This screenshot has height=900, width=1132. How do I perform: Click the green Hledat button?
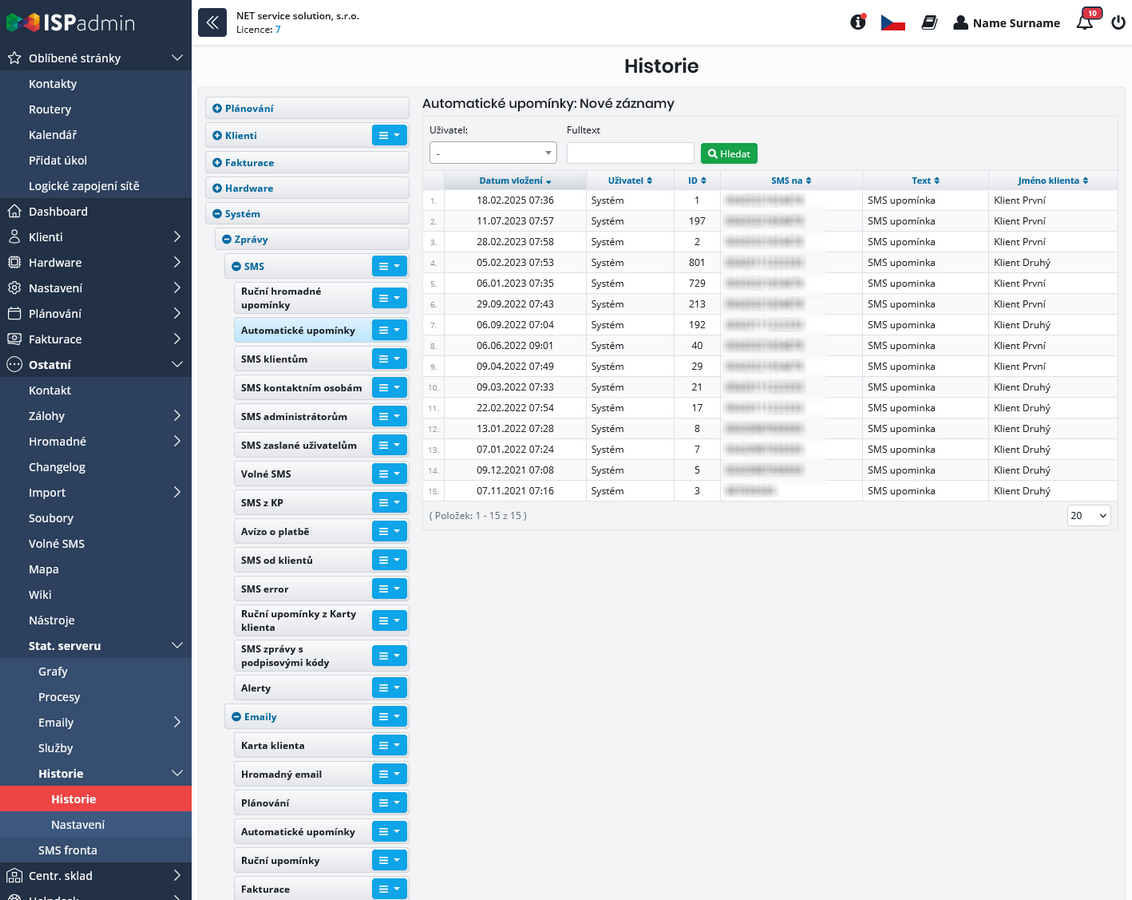point(729,153)
